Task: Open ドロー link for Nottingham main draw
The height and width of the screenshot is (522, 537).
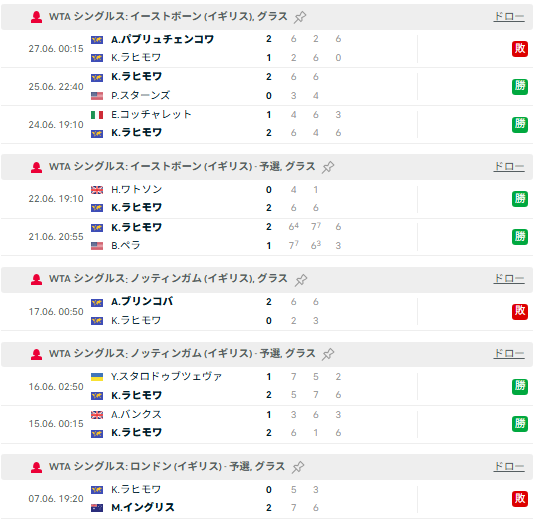Action: 509,278
